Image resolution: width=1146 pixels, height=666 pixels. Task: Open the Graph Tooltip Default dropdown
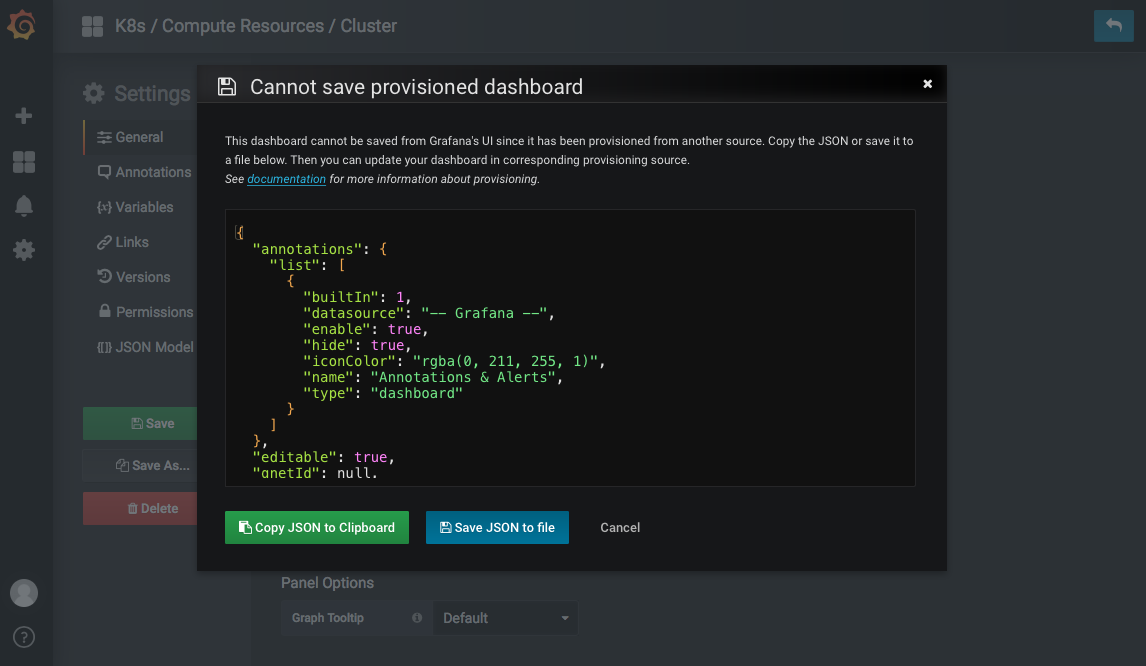click(x=505, y=618)
